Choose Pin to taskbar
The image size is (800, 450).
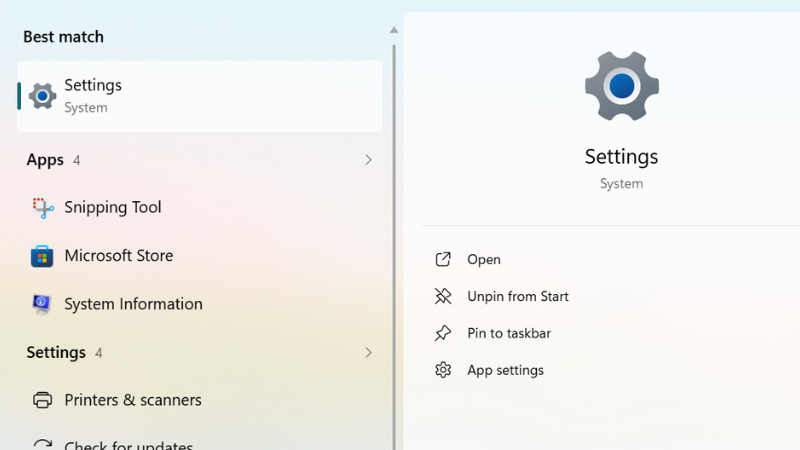tap(509, 333)
